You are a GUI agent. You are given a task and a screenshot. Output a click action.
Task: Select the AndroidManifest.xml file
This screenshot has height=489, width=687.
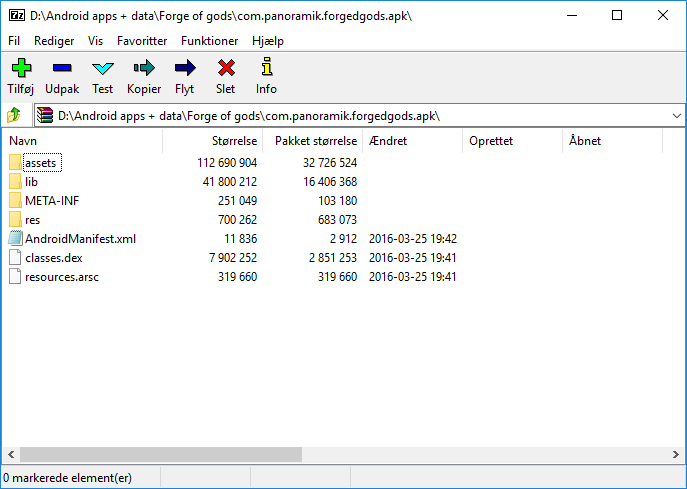79,238
